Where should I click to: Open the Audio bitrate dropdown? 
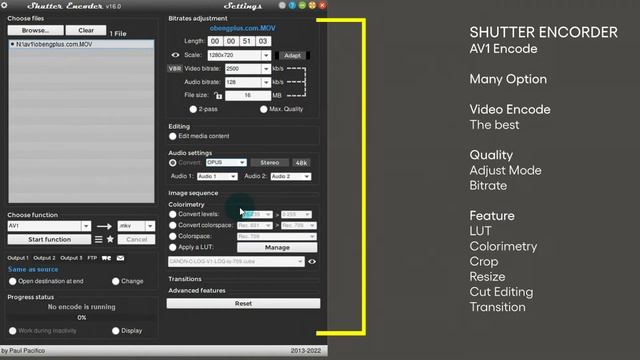[248, 82]
